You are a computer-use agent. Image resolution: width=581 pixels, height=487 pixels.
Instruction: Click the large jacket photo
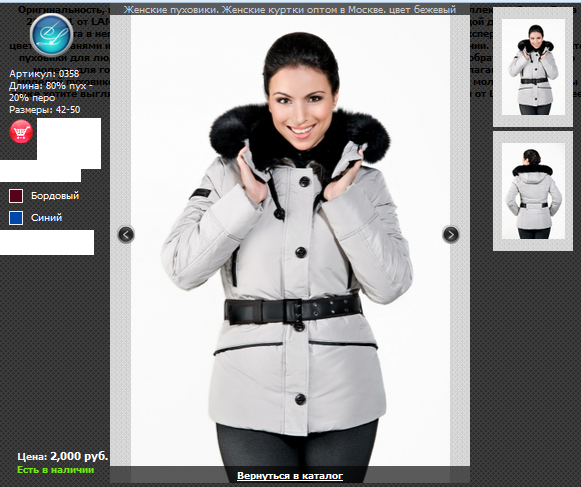coord(290,240)
